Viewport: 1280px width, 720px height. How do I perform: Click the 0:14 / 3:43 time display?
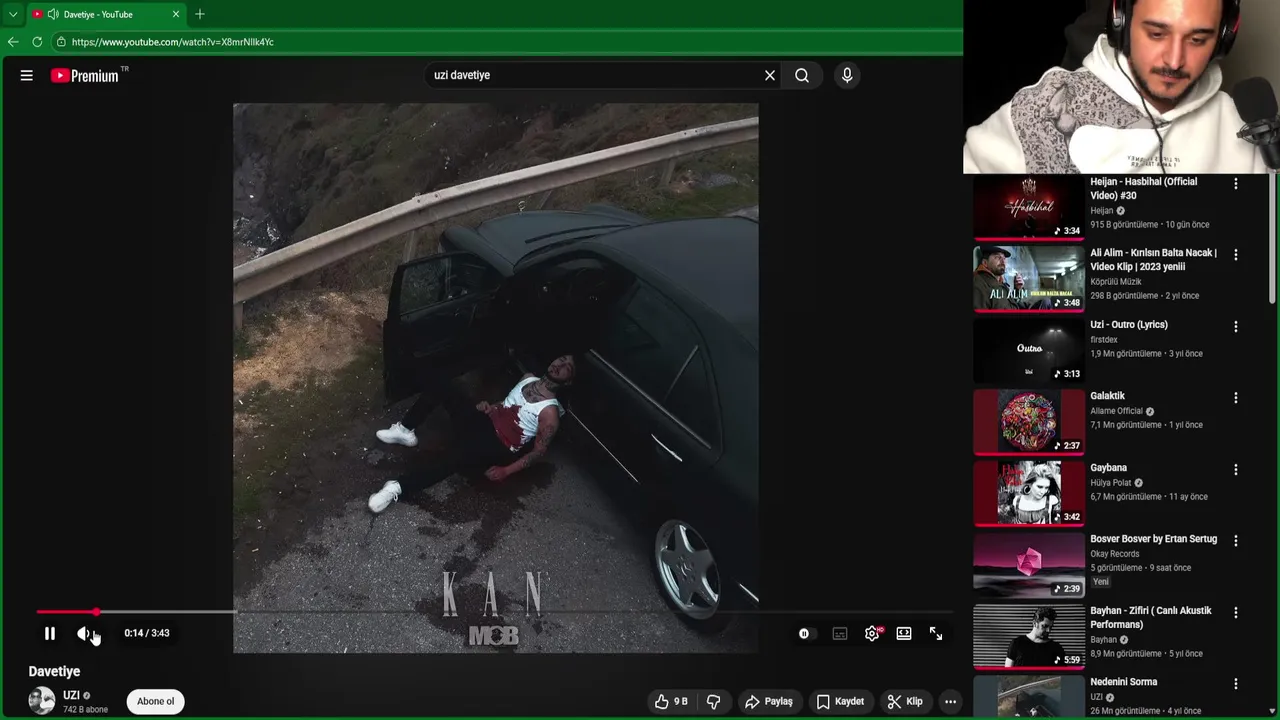[147, 633]
